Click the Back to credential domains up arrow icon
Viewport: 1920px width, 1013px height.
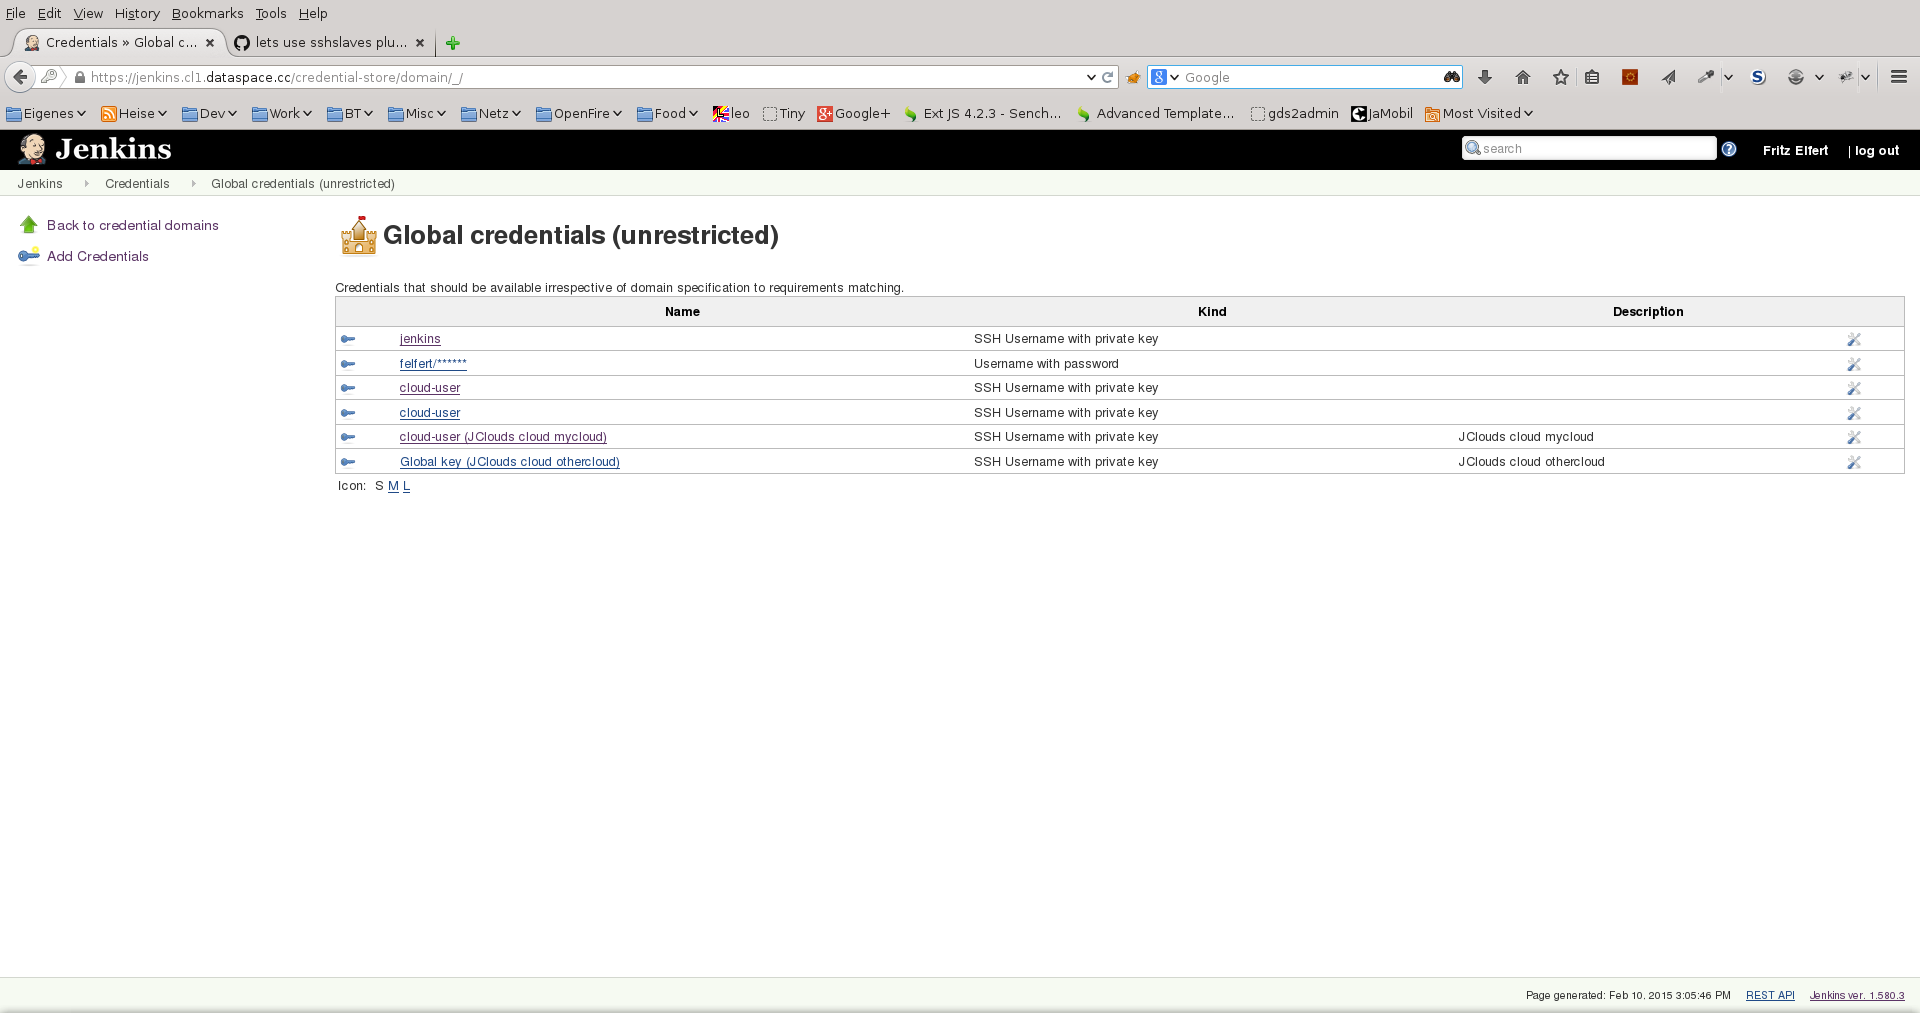click(29, 225)
